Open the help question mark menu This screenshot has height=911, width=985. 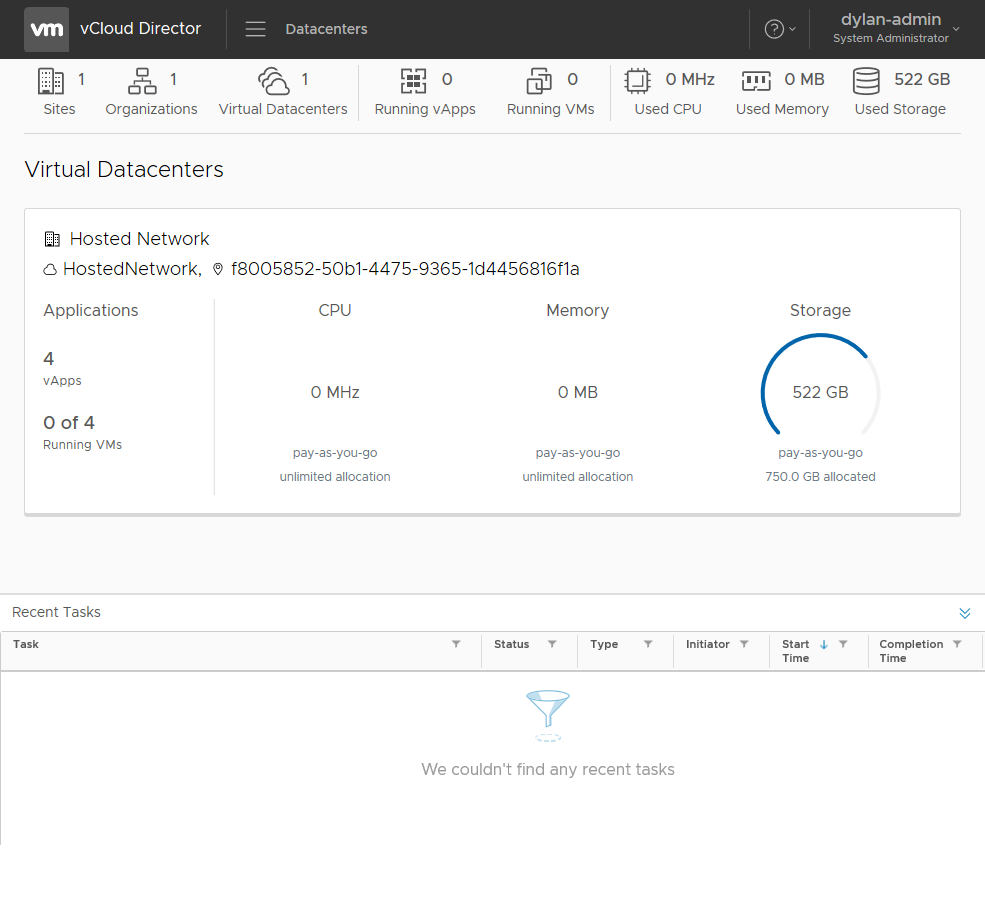point(780,29)
